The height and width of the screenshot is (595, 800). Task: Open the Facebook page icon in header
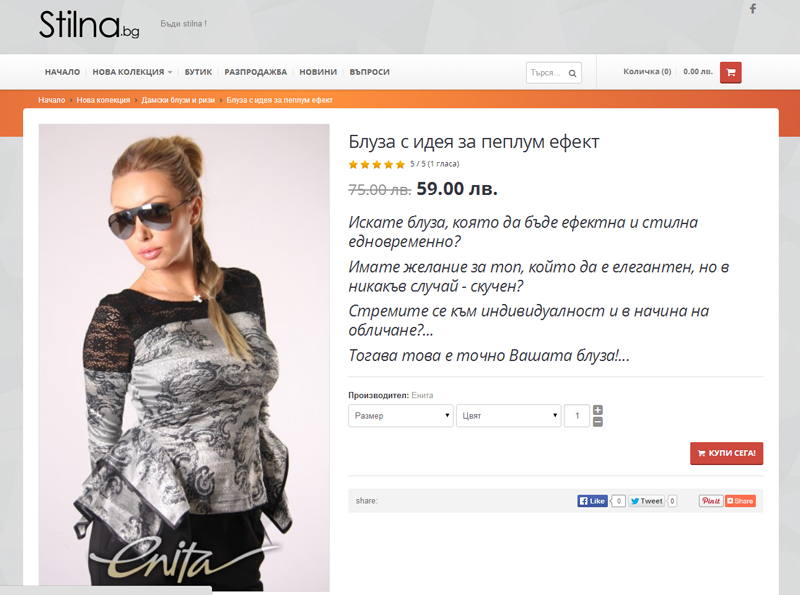coord(753,9)
